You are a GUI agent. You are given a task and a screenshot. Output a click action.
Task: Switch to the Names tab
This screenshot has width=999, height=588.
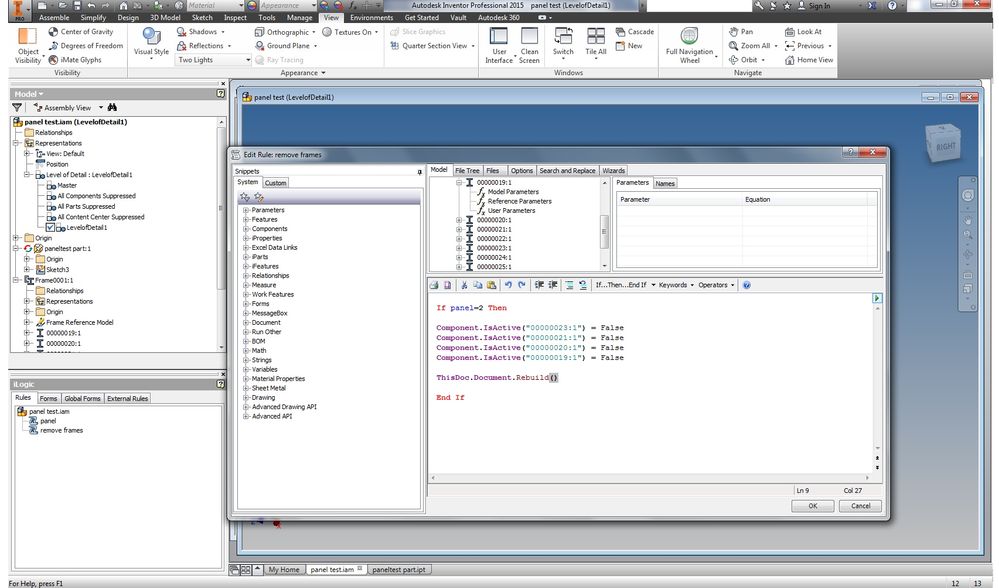(x=665, y=183)
